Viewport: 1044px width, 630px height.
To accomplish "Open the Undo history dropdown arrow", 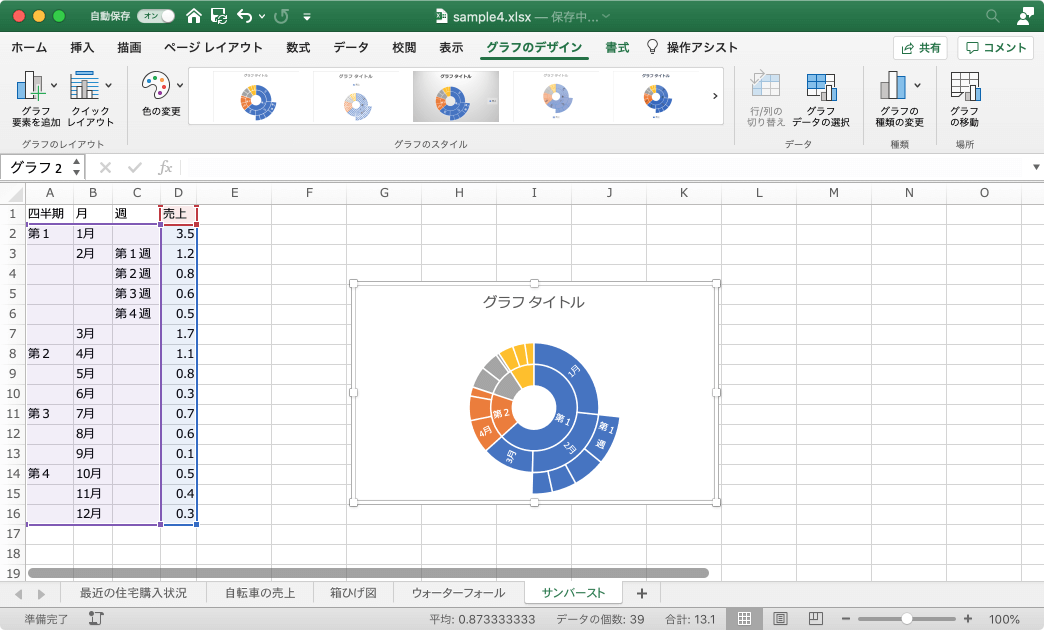I will 262,17.
